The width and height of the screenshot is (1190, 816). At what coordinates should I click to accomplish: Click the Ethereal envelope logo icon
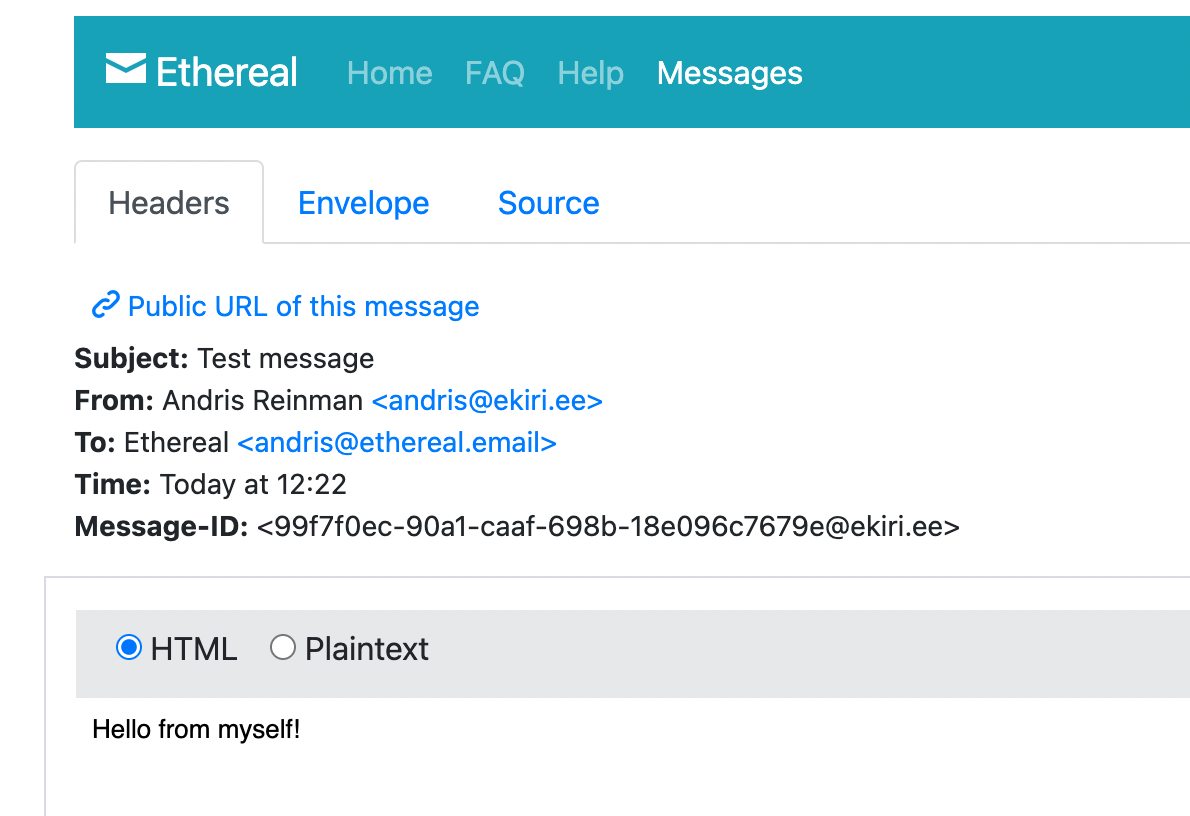(126, 70)
